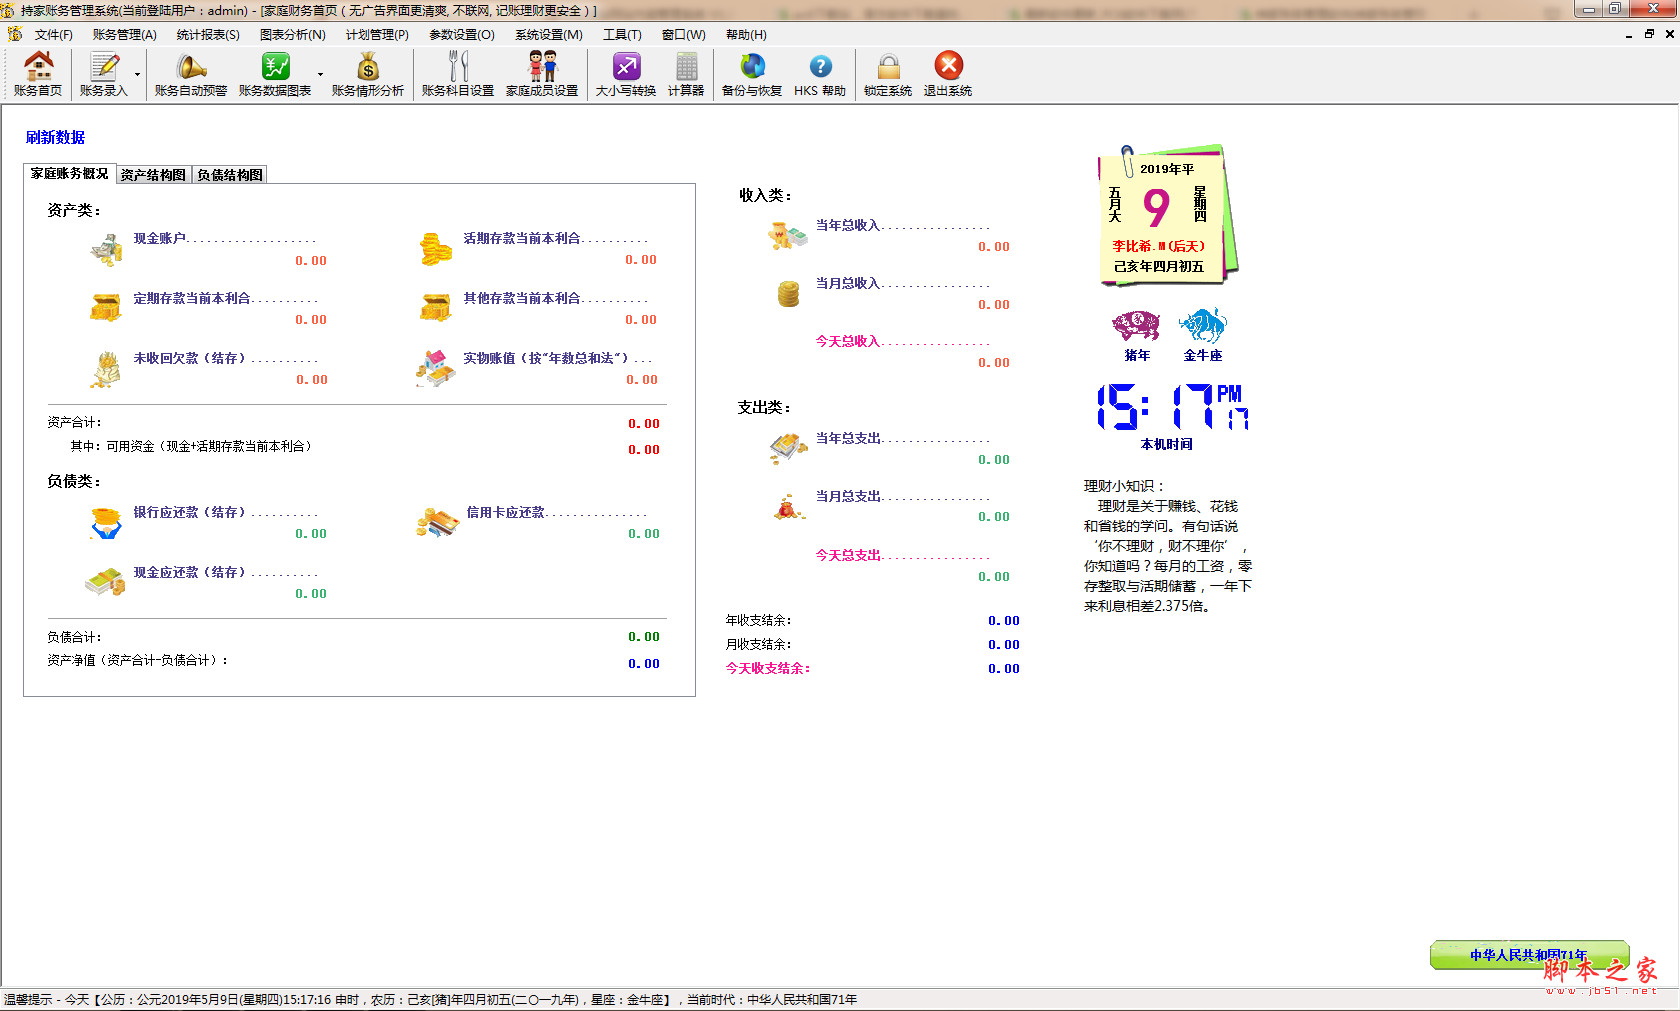Lock the system with 锁定系统
Screen dimensions: 1680x1011
click(887, 74)
